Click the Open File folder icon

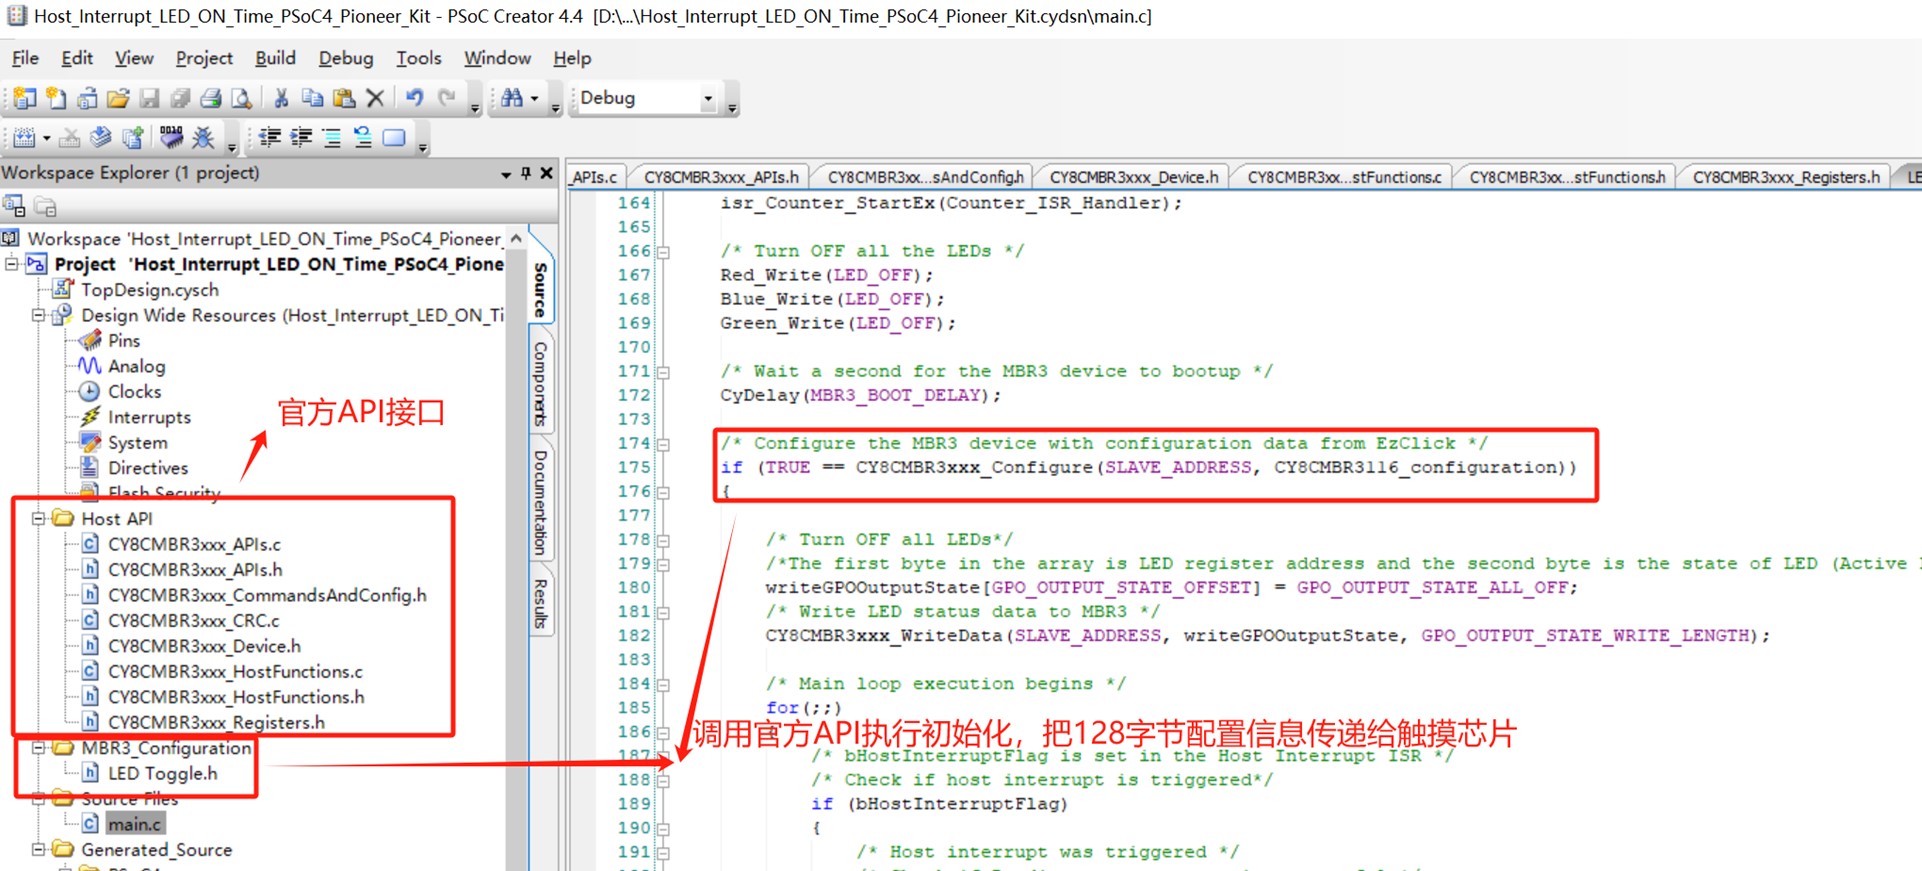(x=118, y=98)
